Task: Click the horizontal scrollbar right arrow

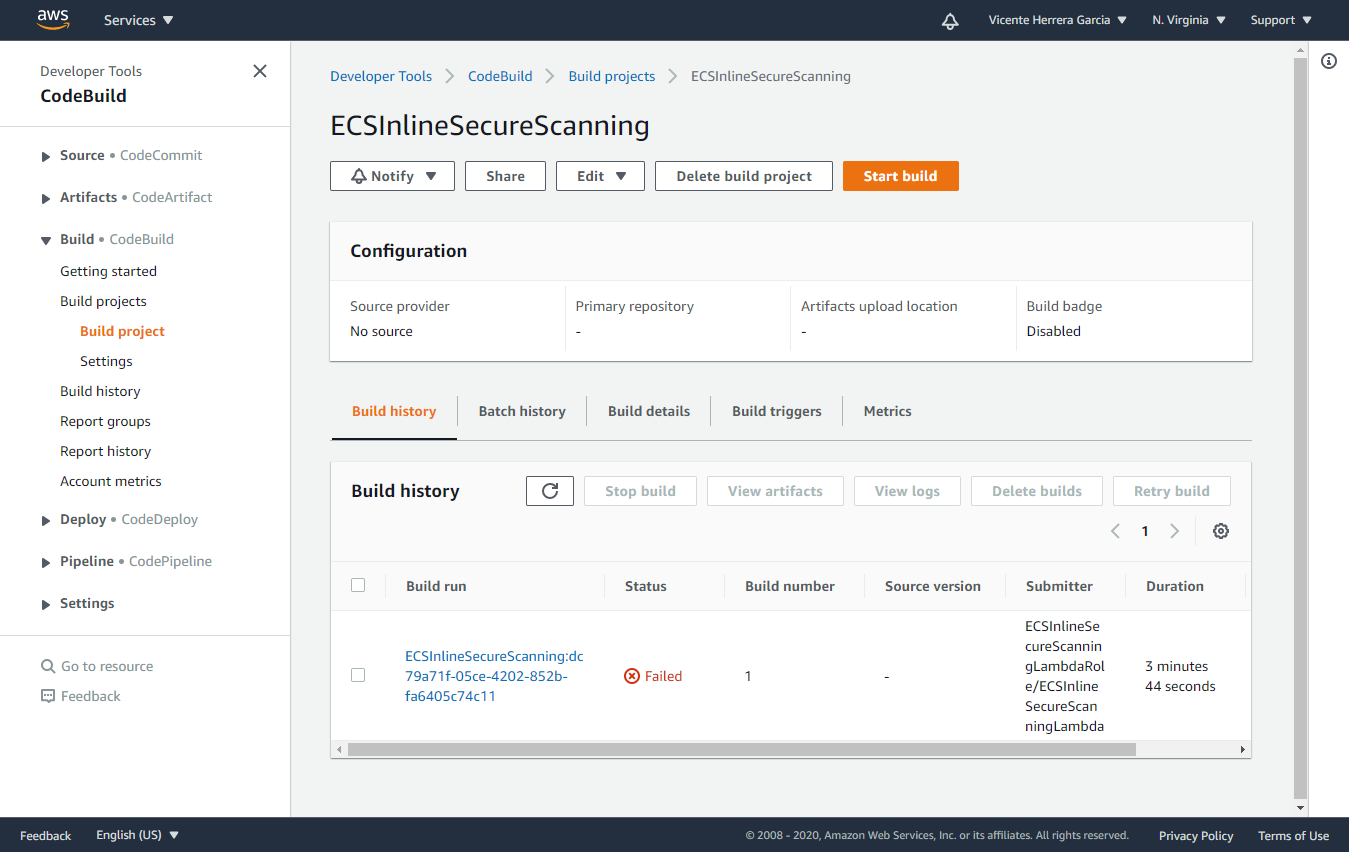Action: [x=1243, y=749]
